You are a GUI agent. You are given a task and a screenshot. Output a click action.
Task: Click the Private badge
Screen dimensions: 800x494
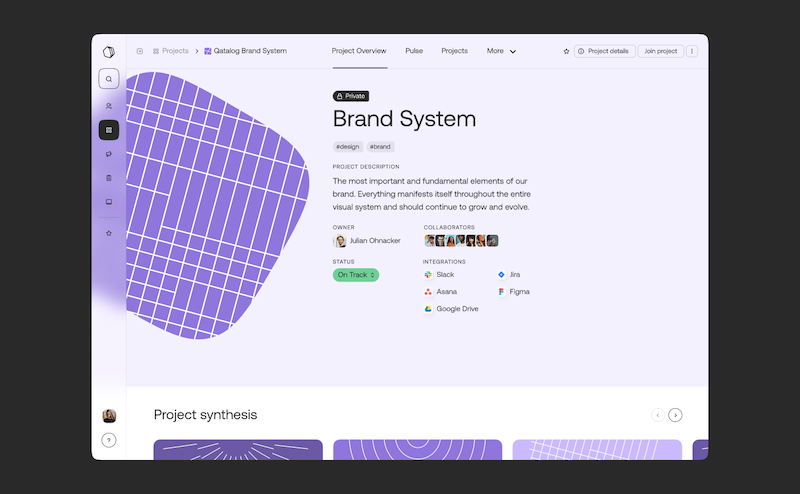coord(351,96)
